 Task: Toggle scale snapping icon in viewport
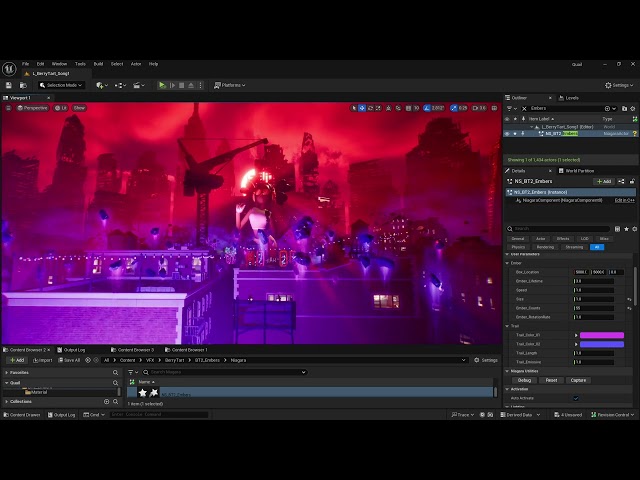click(x=453, y=108)
